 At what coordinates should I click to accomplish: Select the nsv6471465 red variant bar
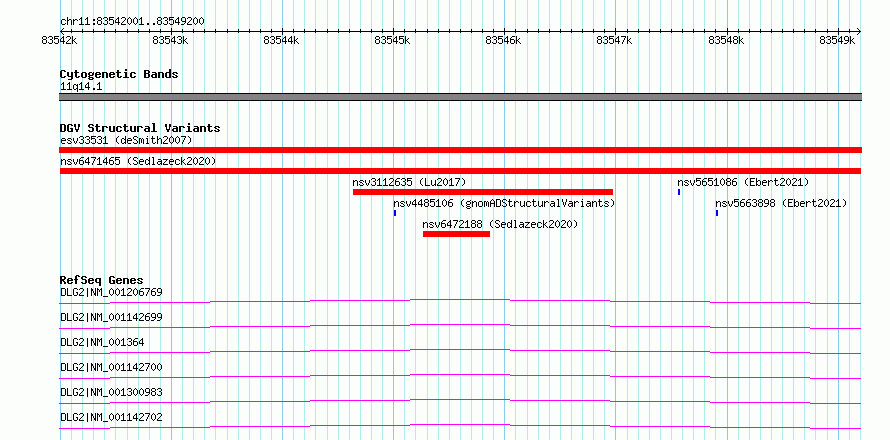(x=460, y=171)
